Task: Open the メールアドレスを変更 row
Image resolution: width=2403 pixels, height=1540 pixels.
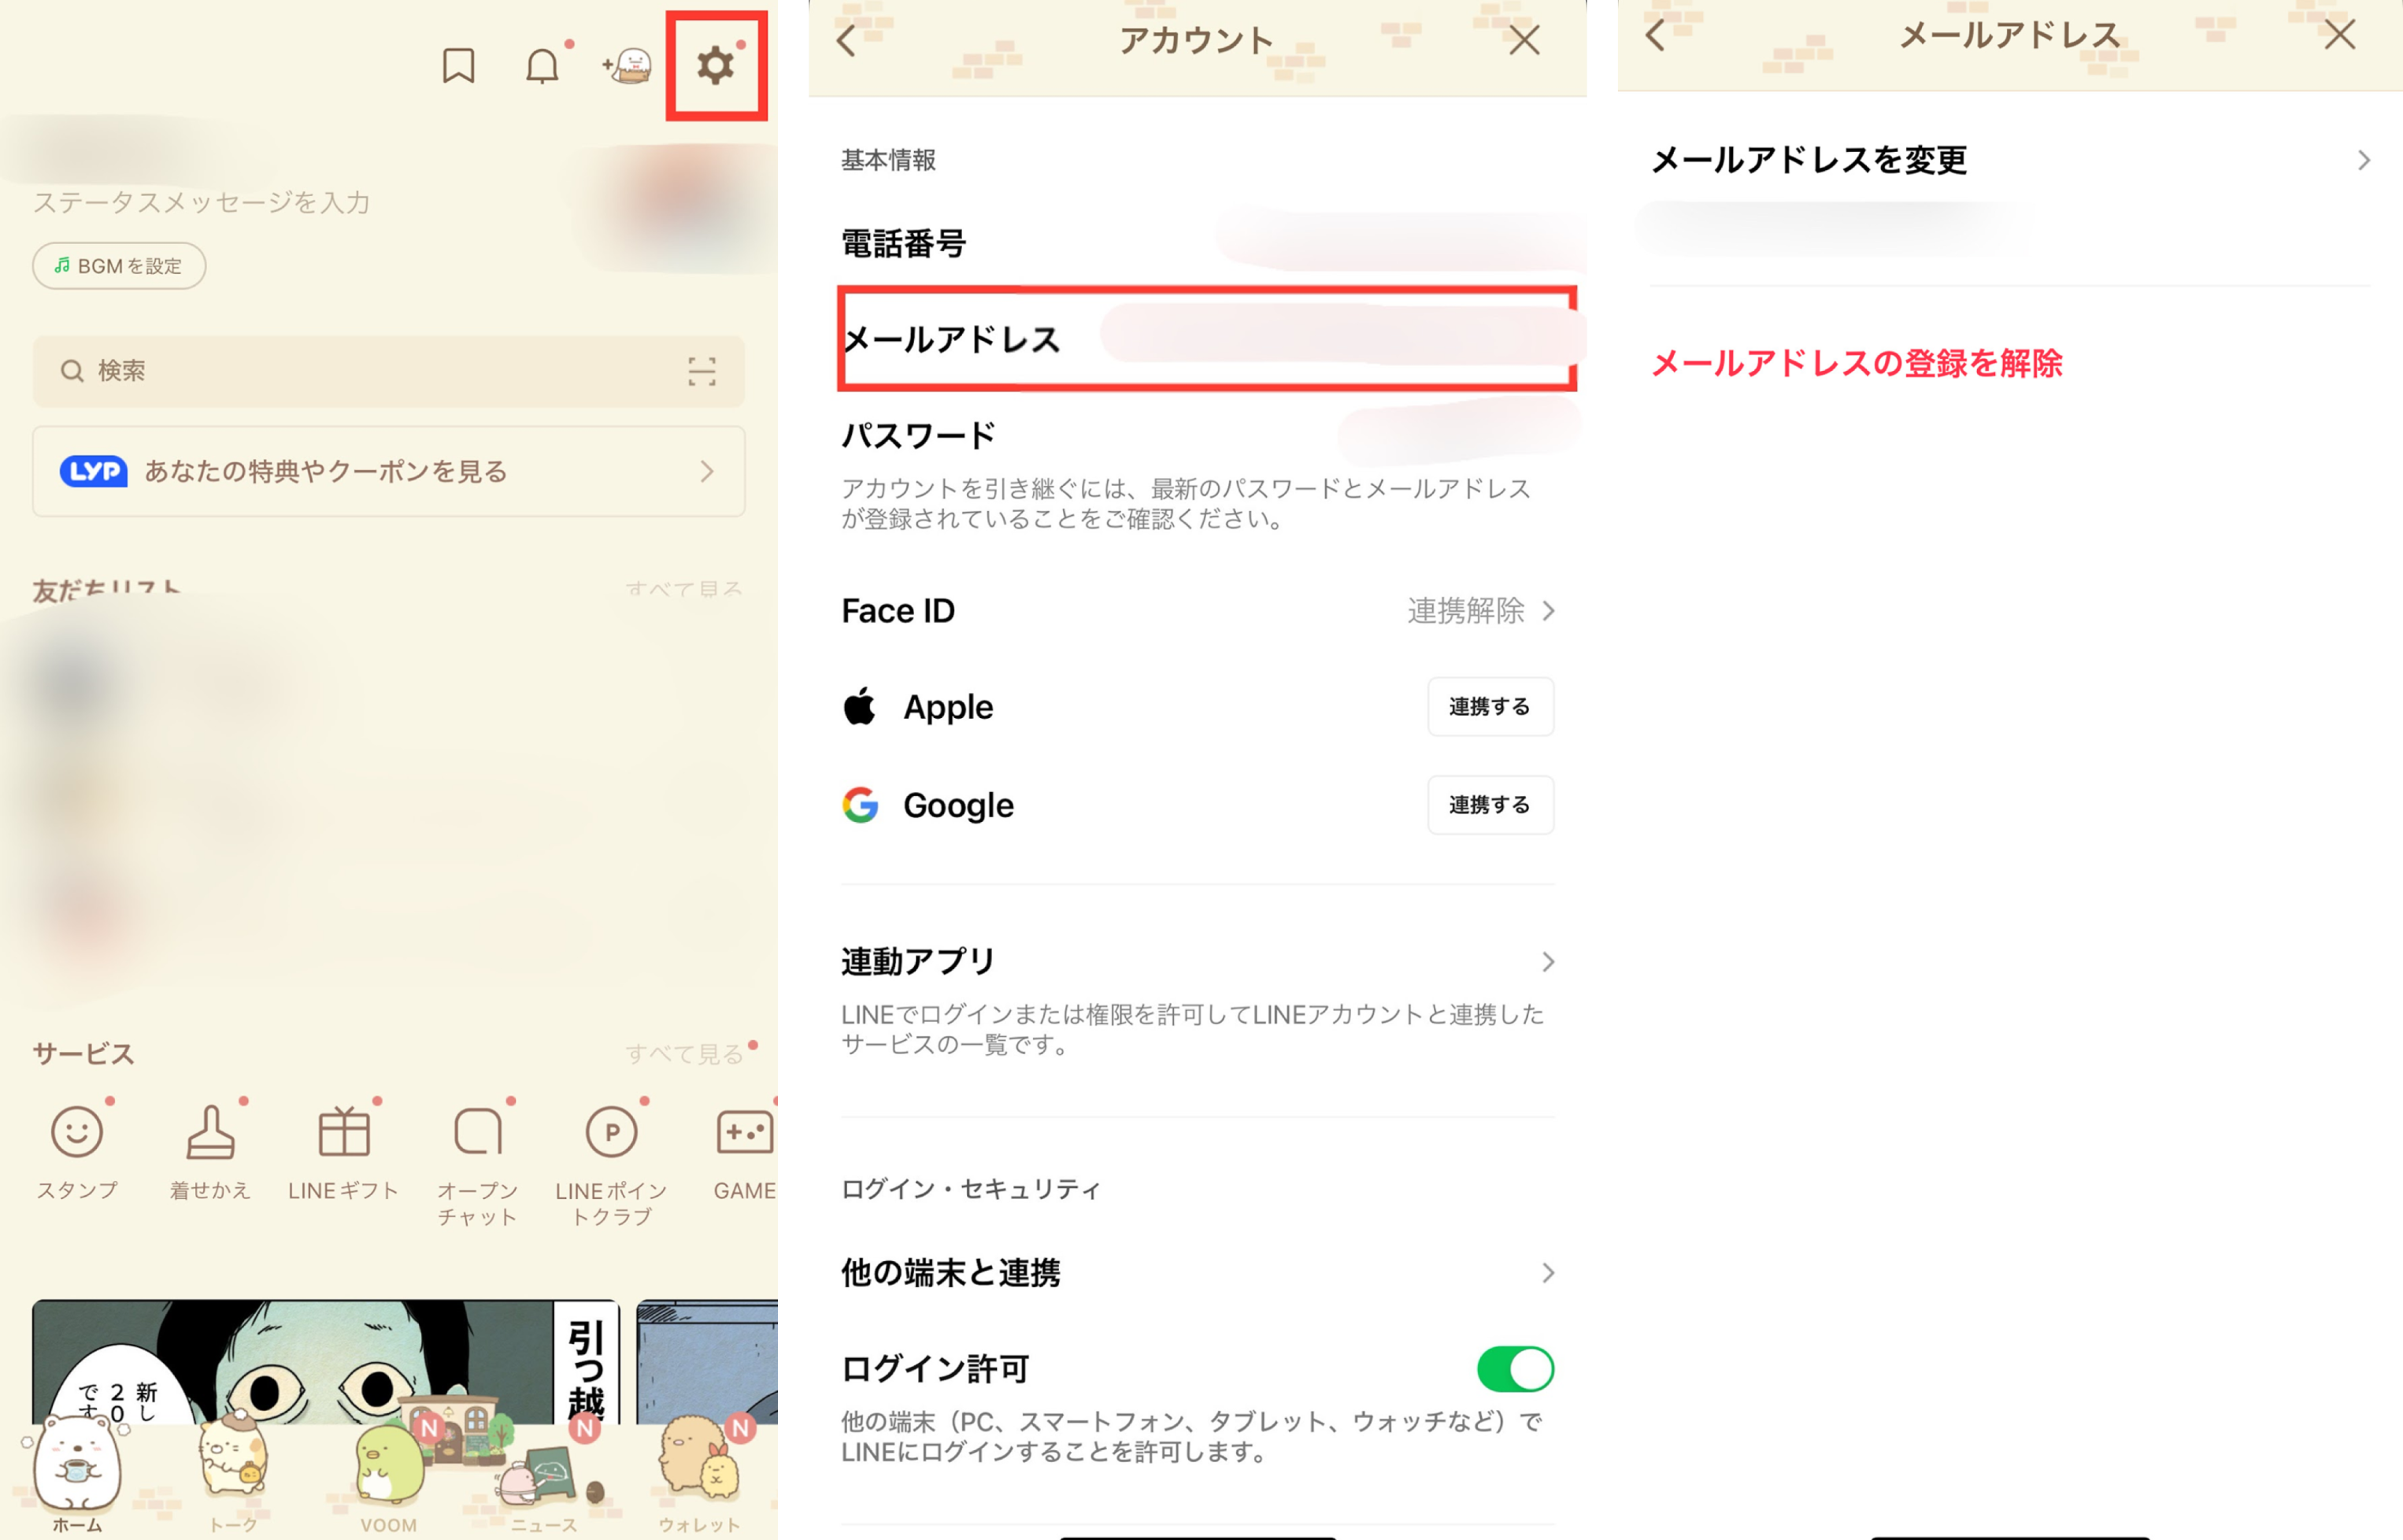Action: [2010, 160]
